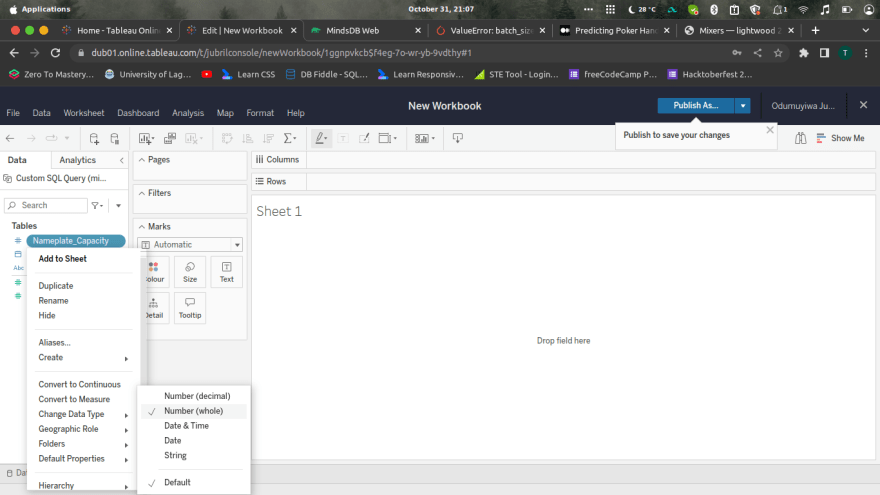Click the Download toolbar icon

(457, 138)
